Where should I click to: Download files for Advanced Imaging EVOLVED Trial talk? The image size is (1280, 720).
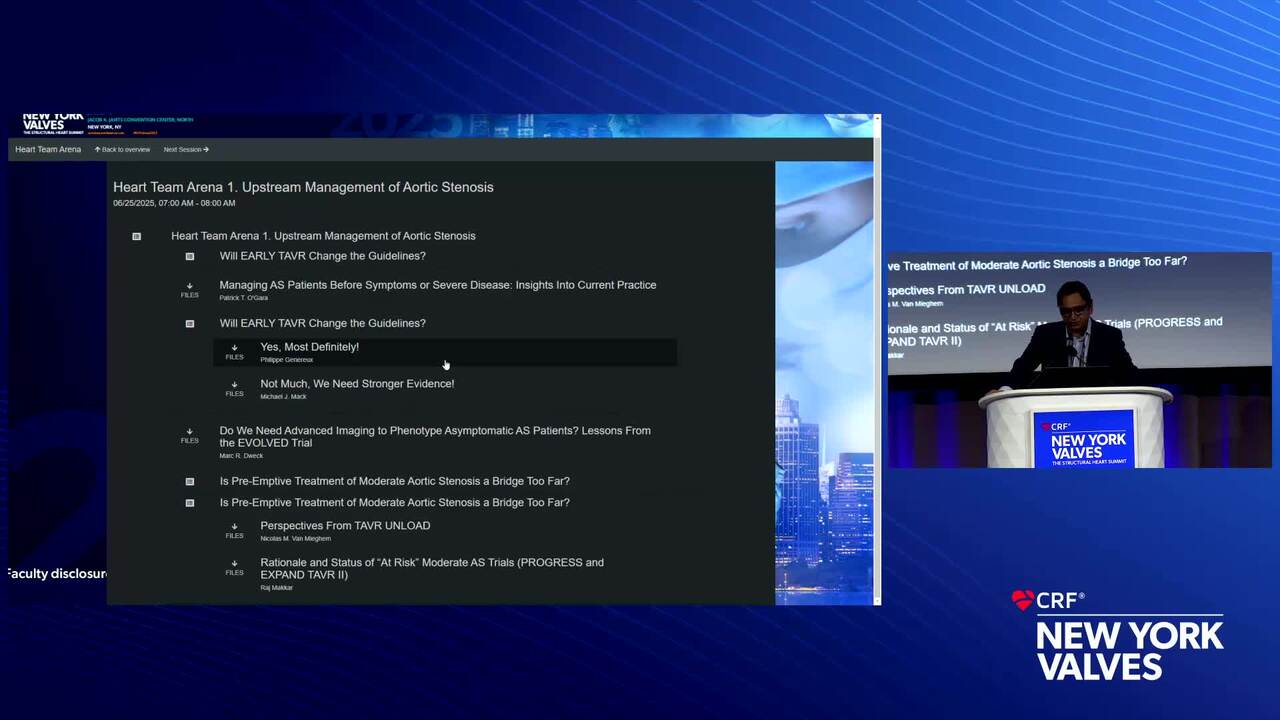189,436
